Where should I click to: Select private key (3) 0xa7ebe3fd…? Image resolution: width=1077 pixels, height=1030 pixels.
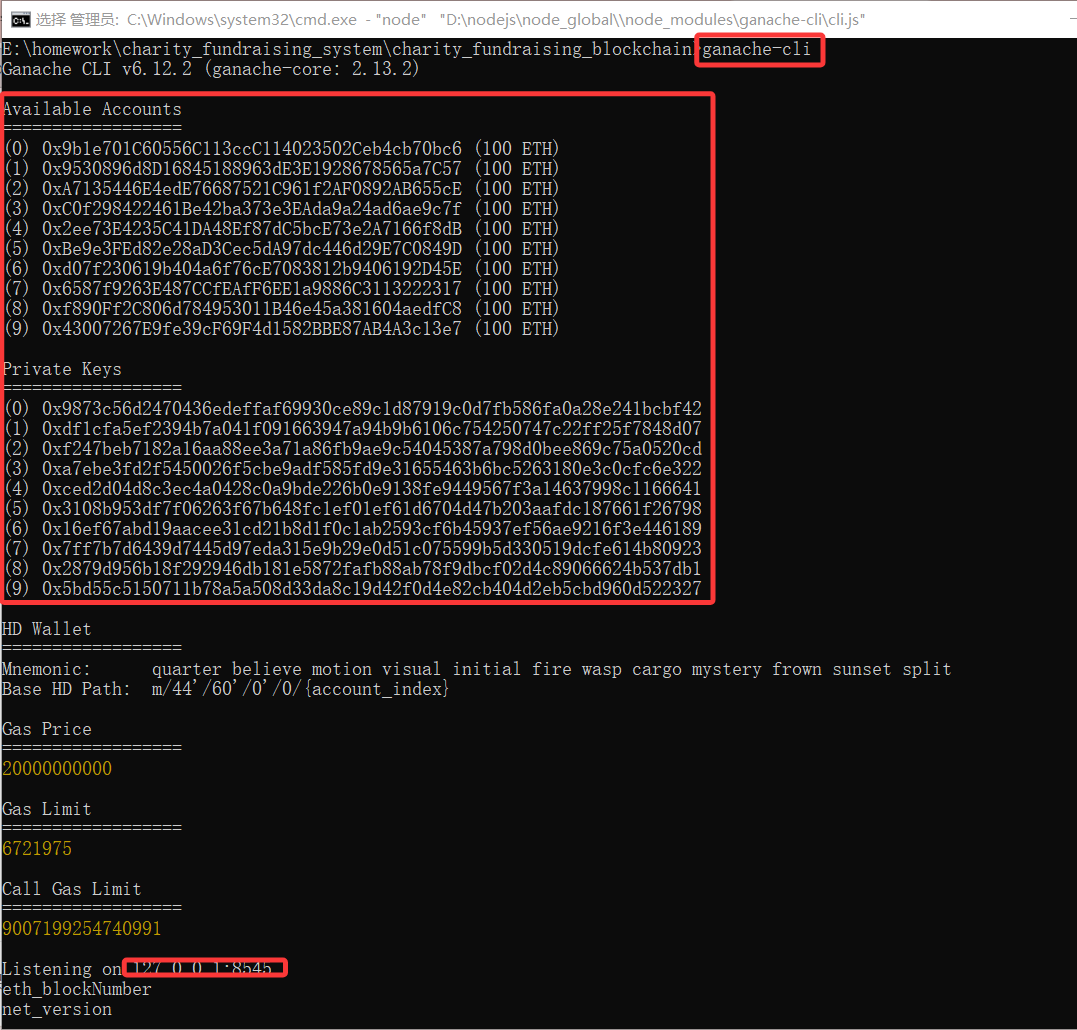(x=372, y=469)
